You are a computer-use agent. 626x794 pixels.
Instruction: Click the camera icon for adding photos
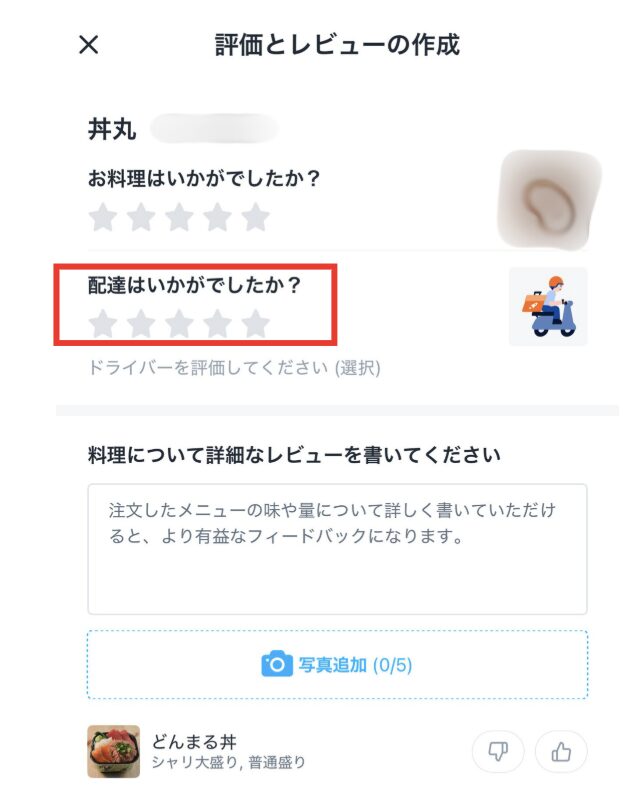click(277, 664)
